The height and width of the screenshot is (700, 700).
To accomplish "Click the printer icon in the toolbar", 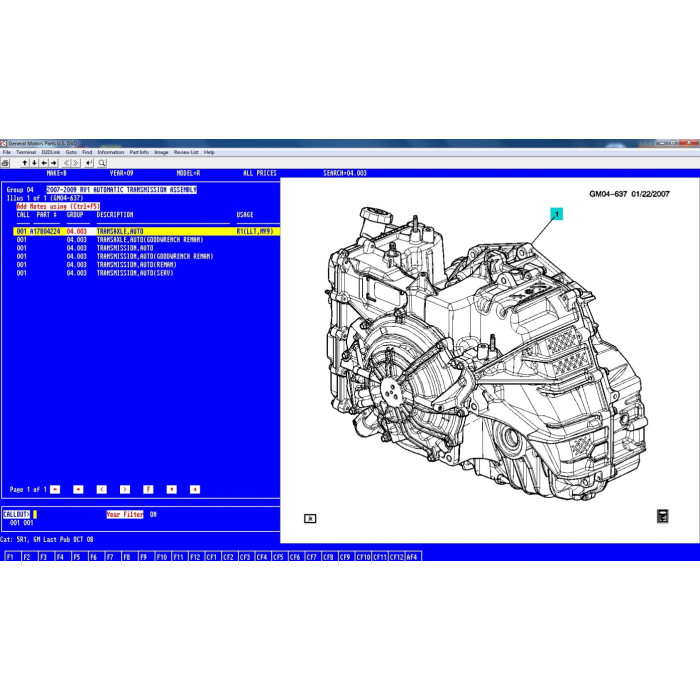I will click(x=5, y=162).
